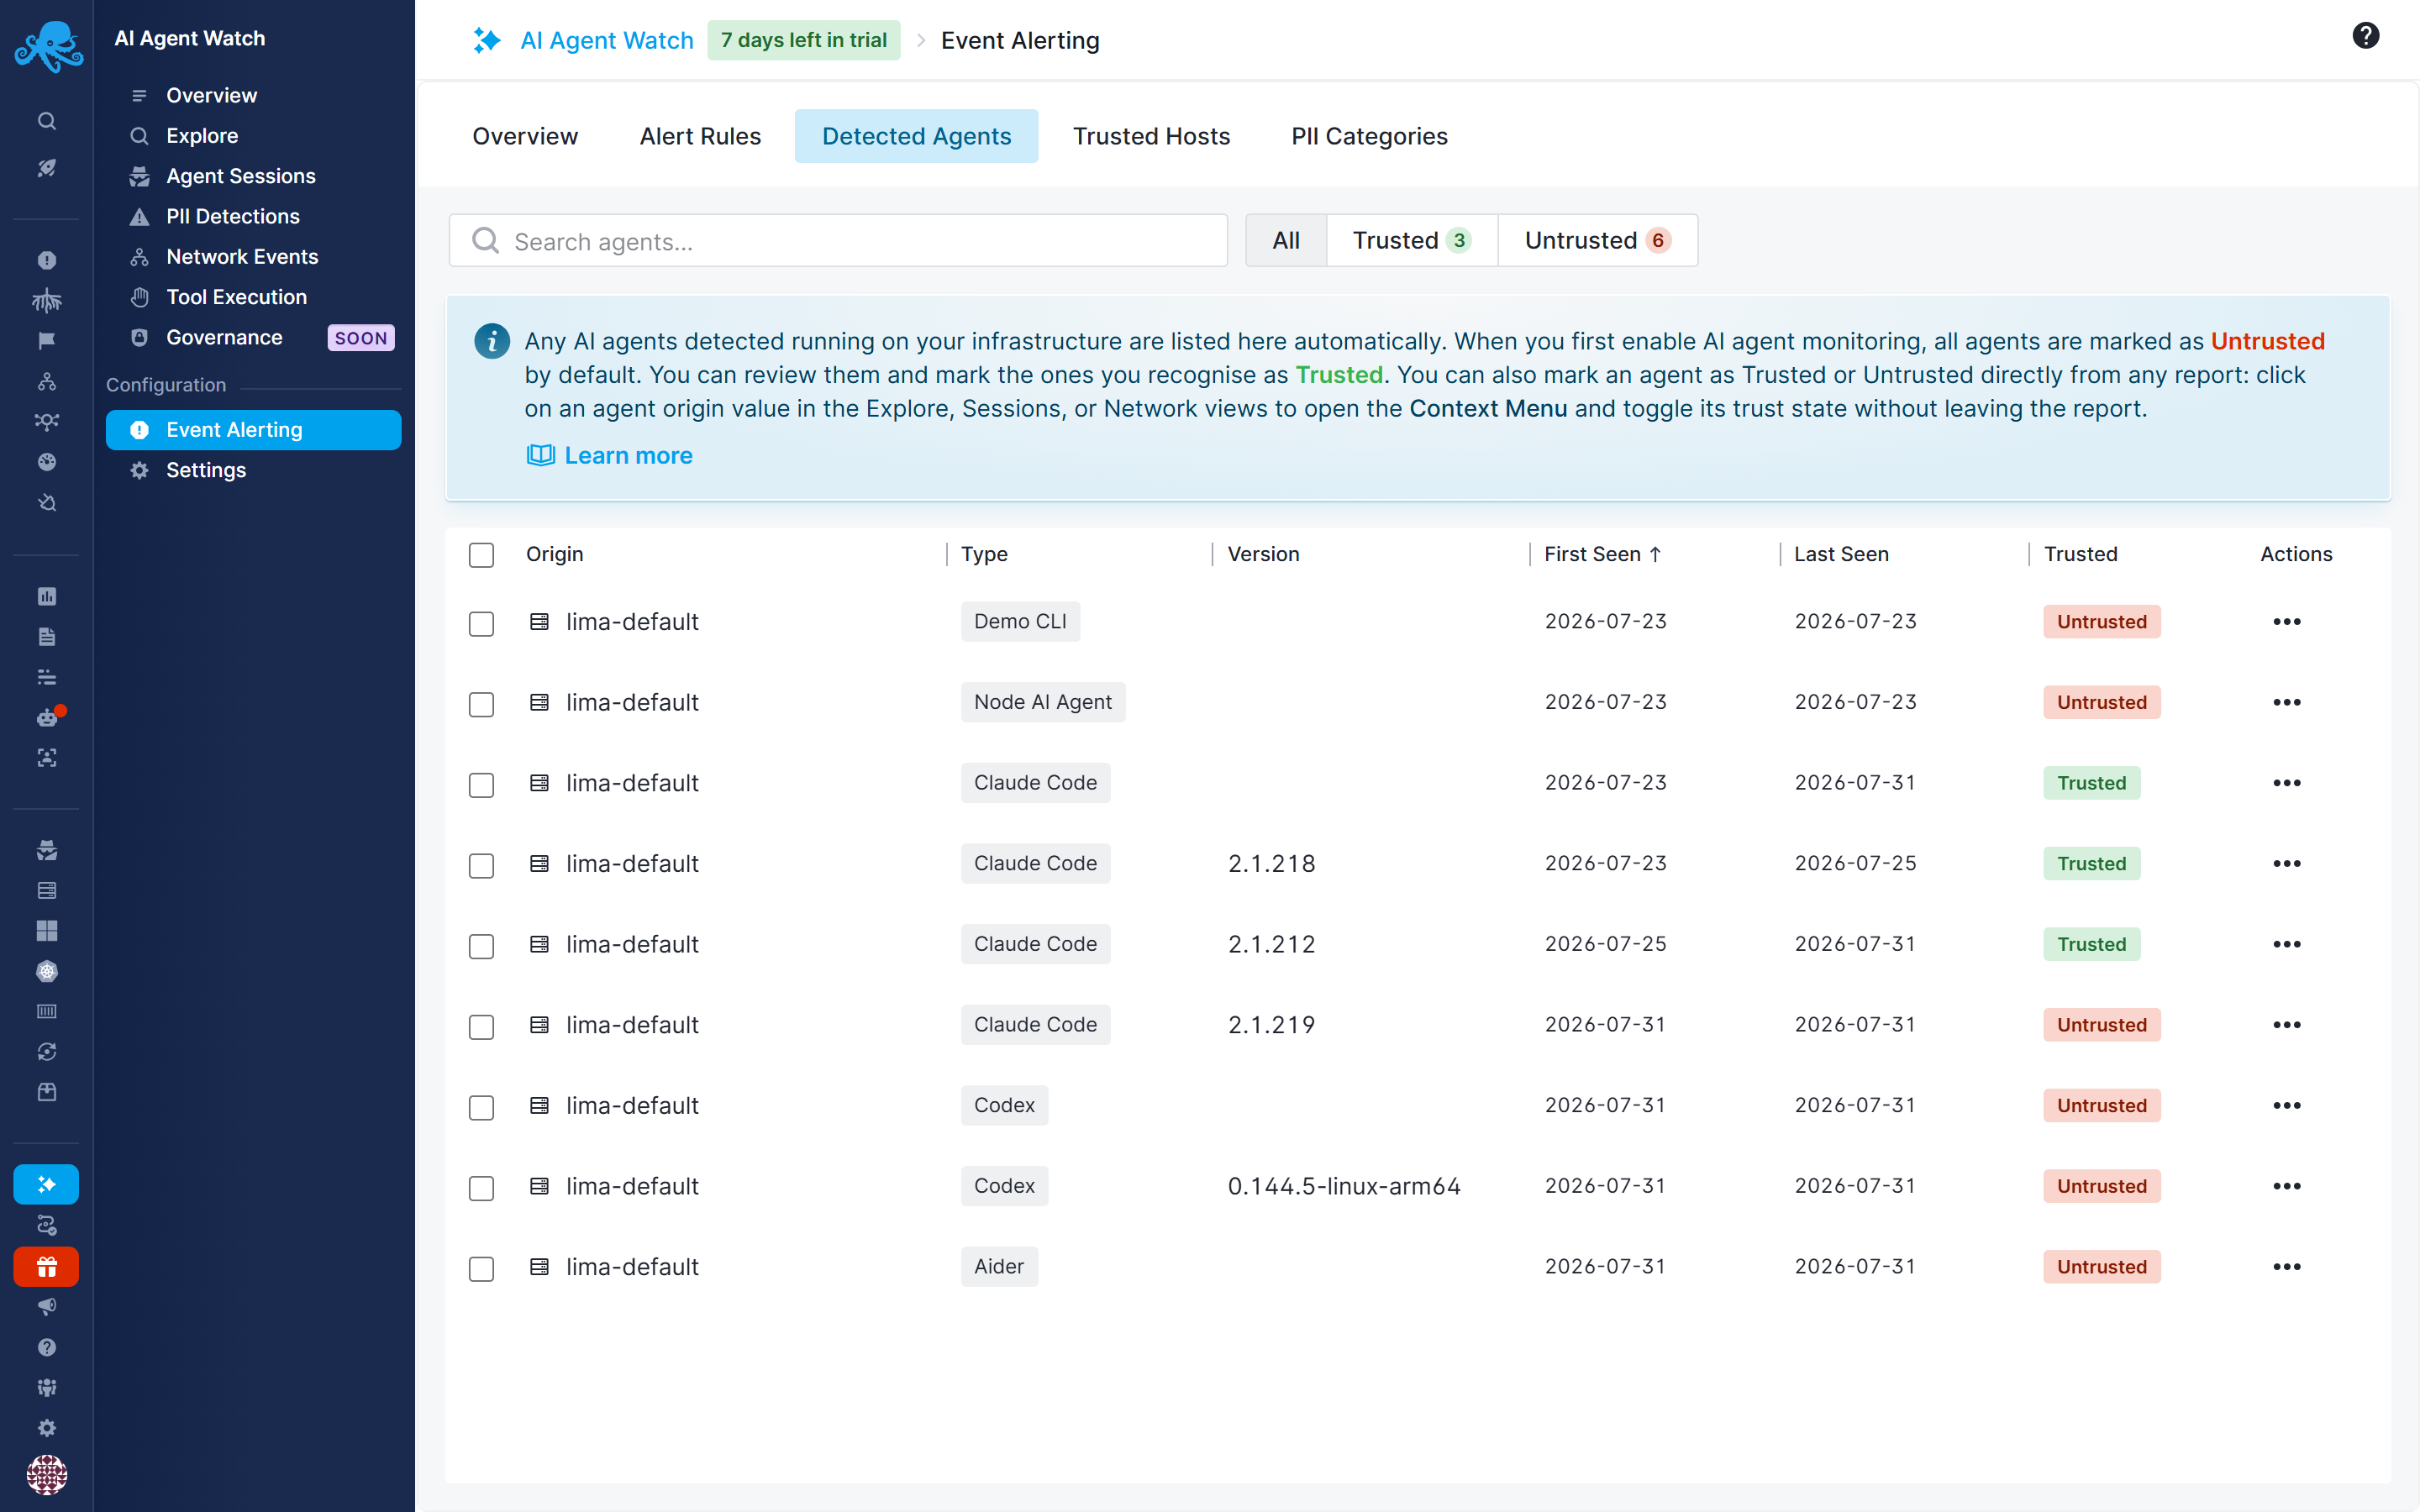Viewport: 2420px width, 1512px height.
Task: Click the red gift icon in rail
Action: click(x=46, y=1267)
